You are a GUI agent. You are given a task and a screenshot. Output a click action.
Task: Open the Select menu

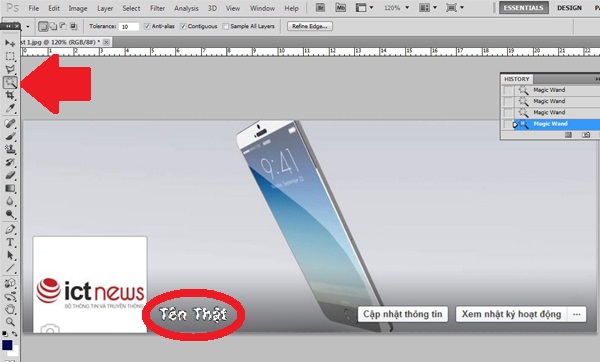[131, 8]
